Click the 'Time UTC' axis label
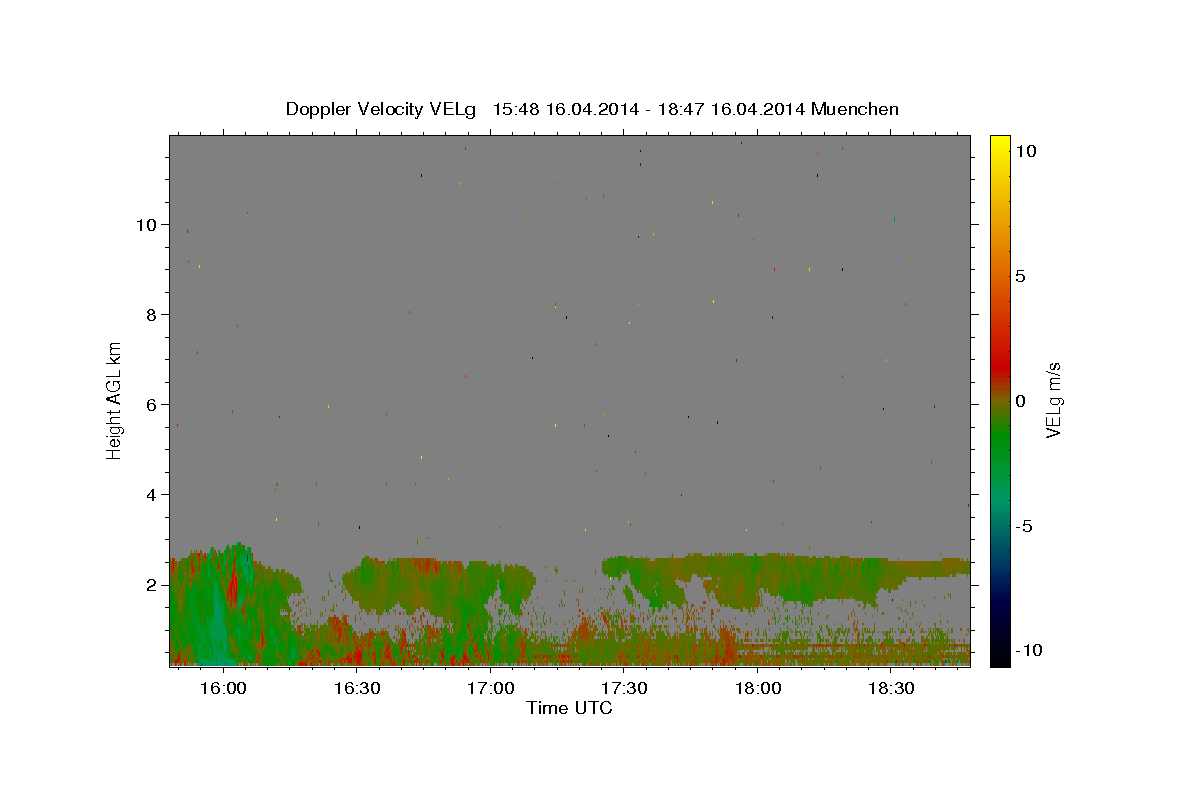Viewport: 1200px width, 800px height. [x=570, y=708]
